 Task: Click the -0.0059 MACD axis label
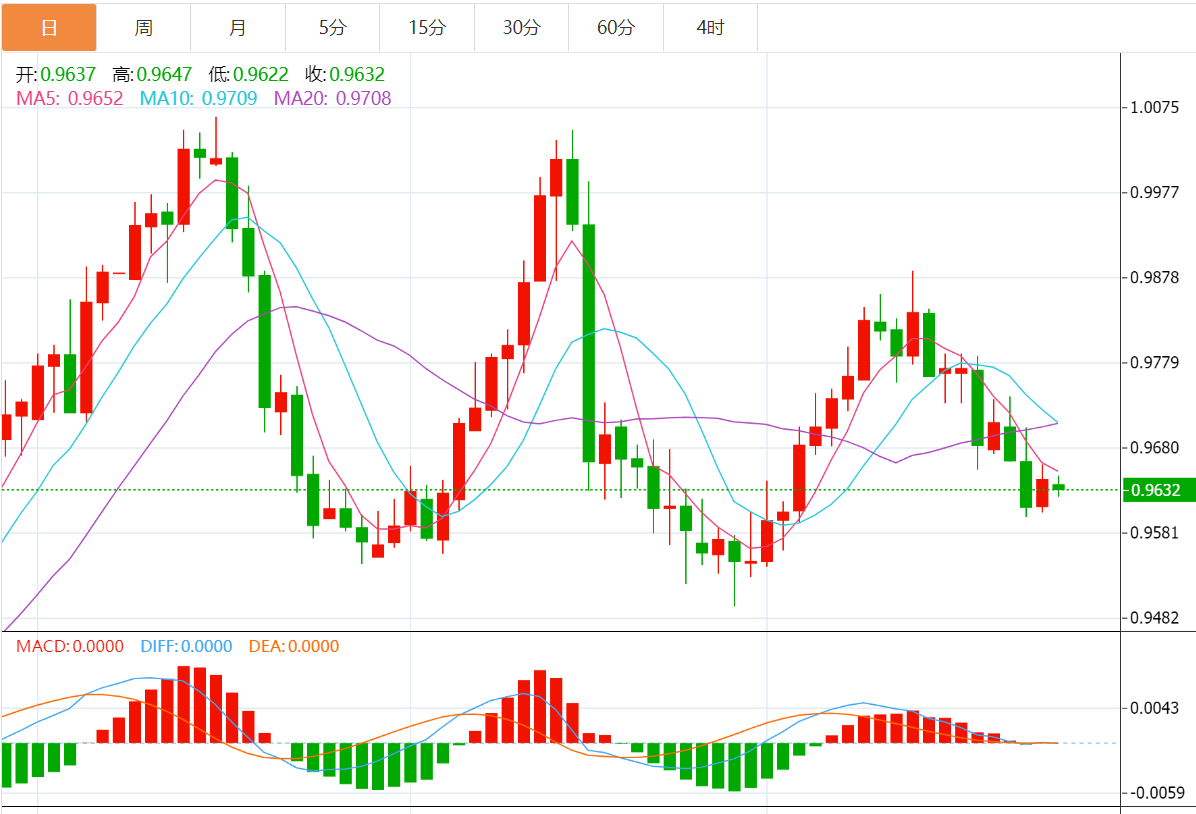1156,793
